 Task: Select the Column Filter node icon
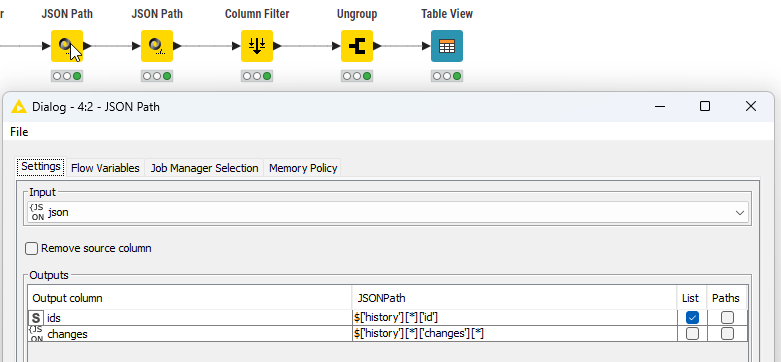click(x=257, y=46)
